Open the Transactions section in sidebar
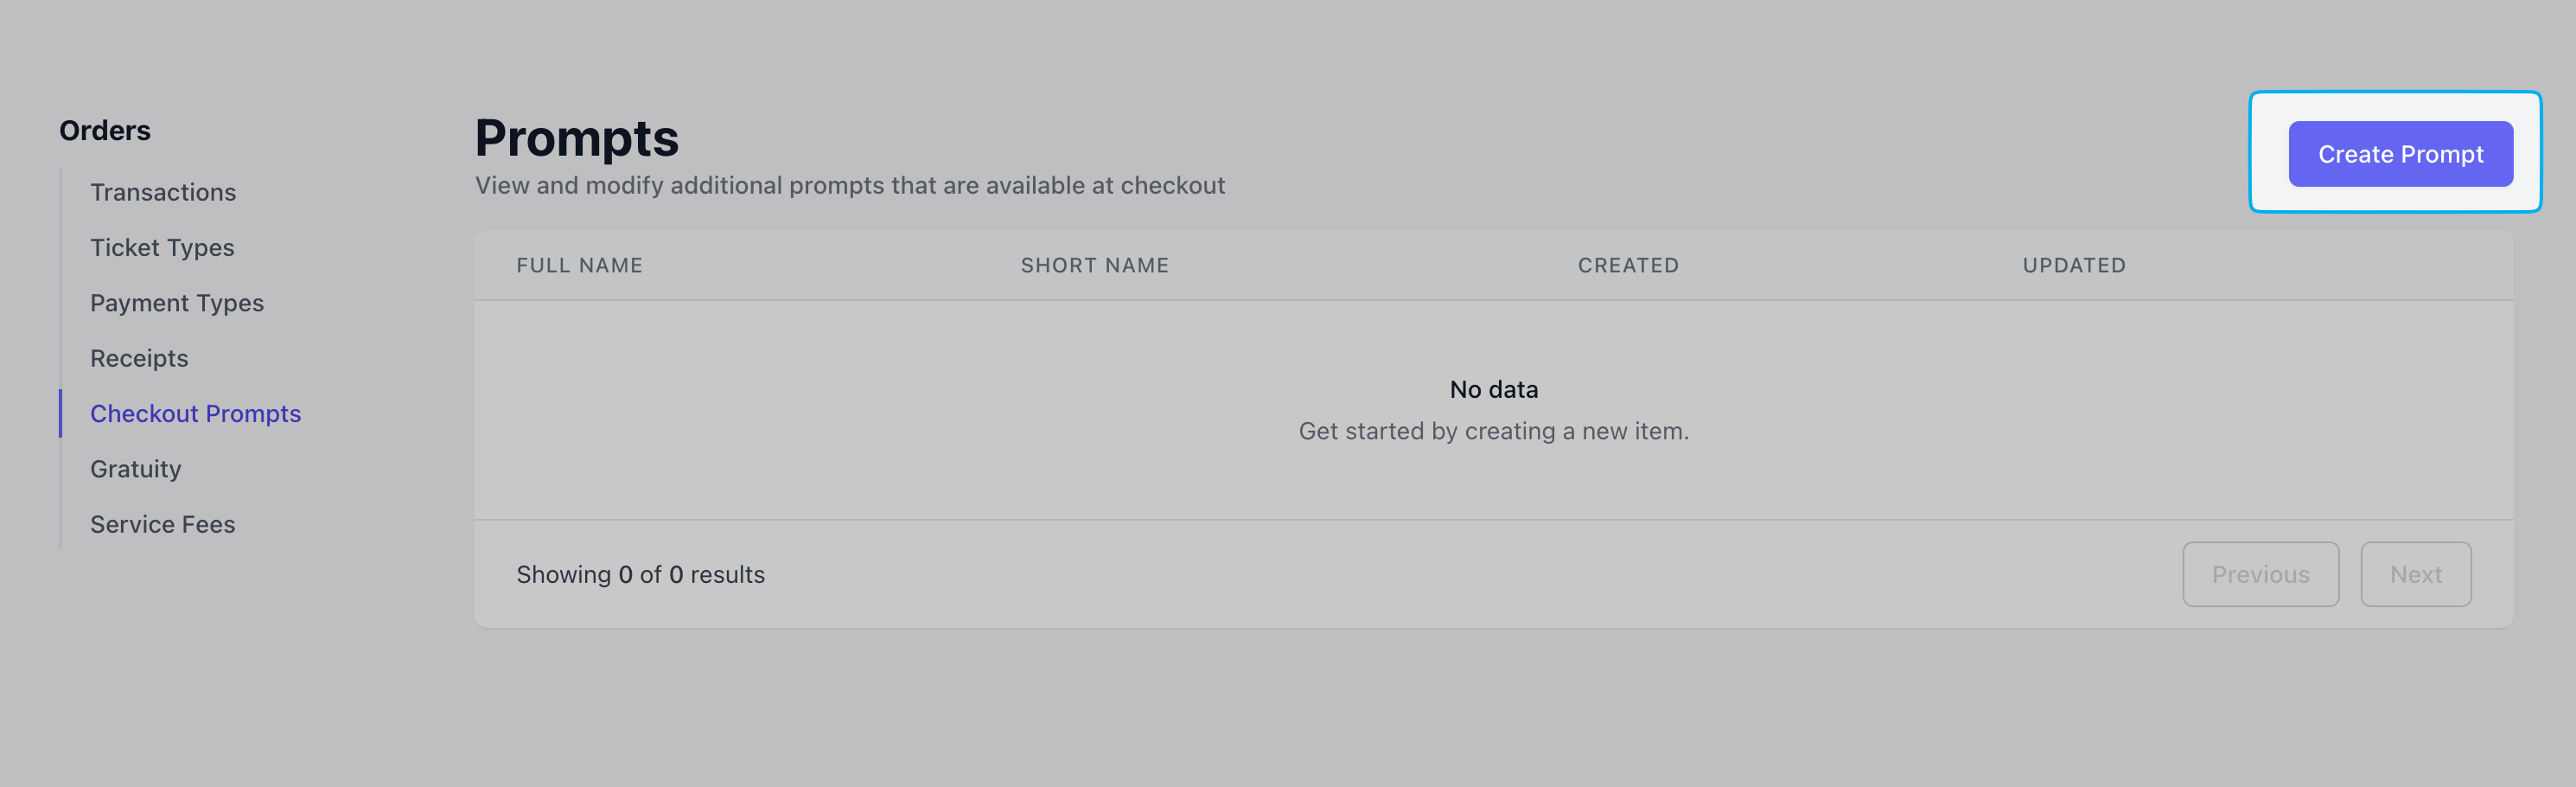The image size is (2576, 787). pyautogui.click(x=163, y=192)
